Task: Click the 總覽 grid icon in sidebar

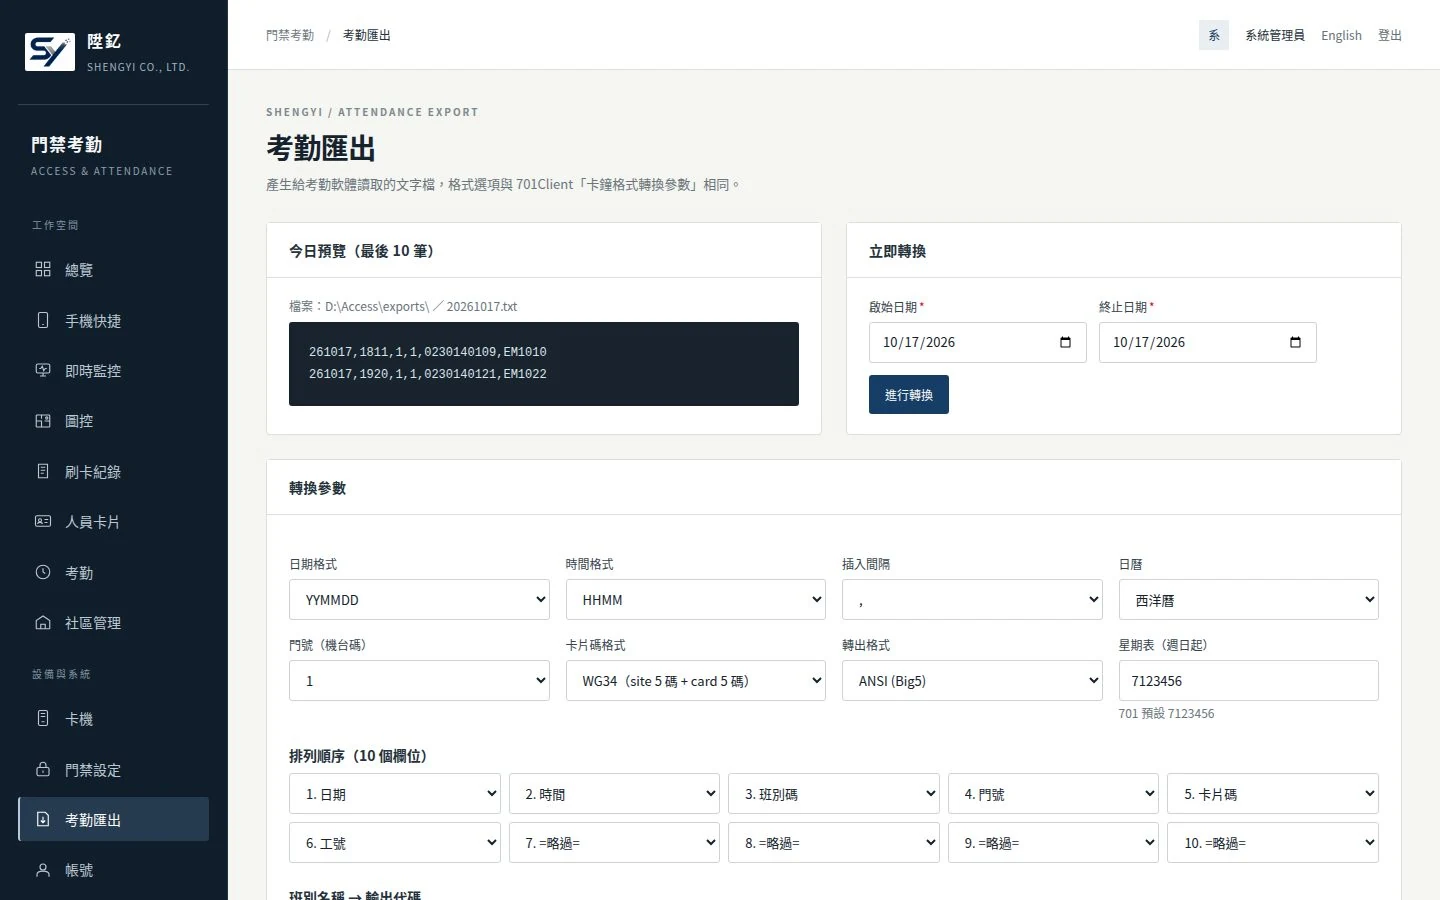Action: [x=43, y=269]
